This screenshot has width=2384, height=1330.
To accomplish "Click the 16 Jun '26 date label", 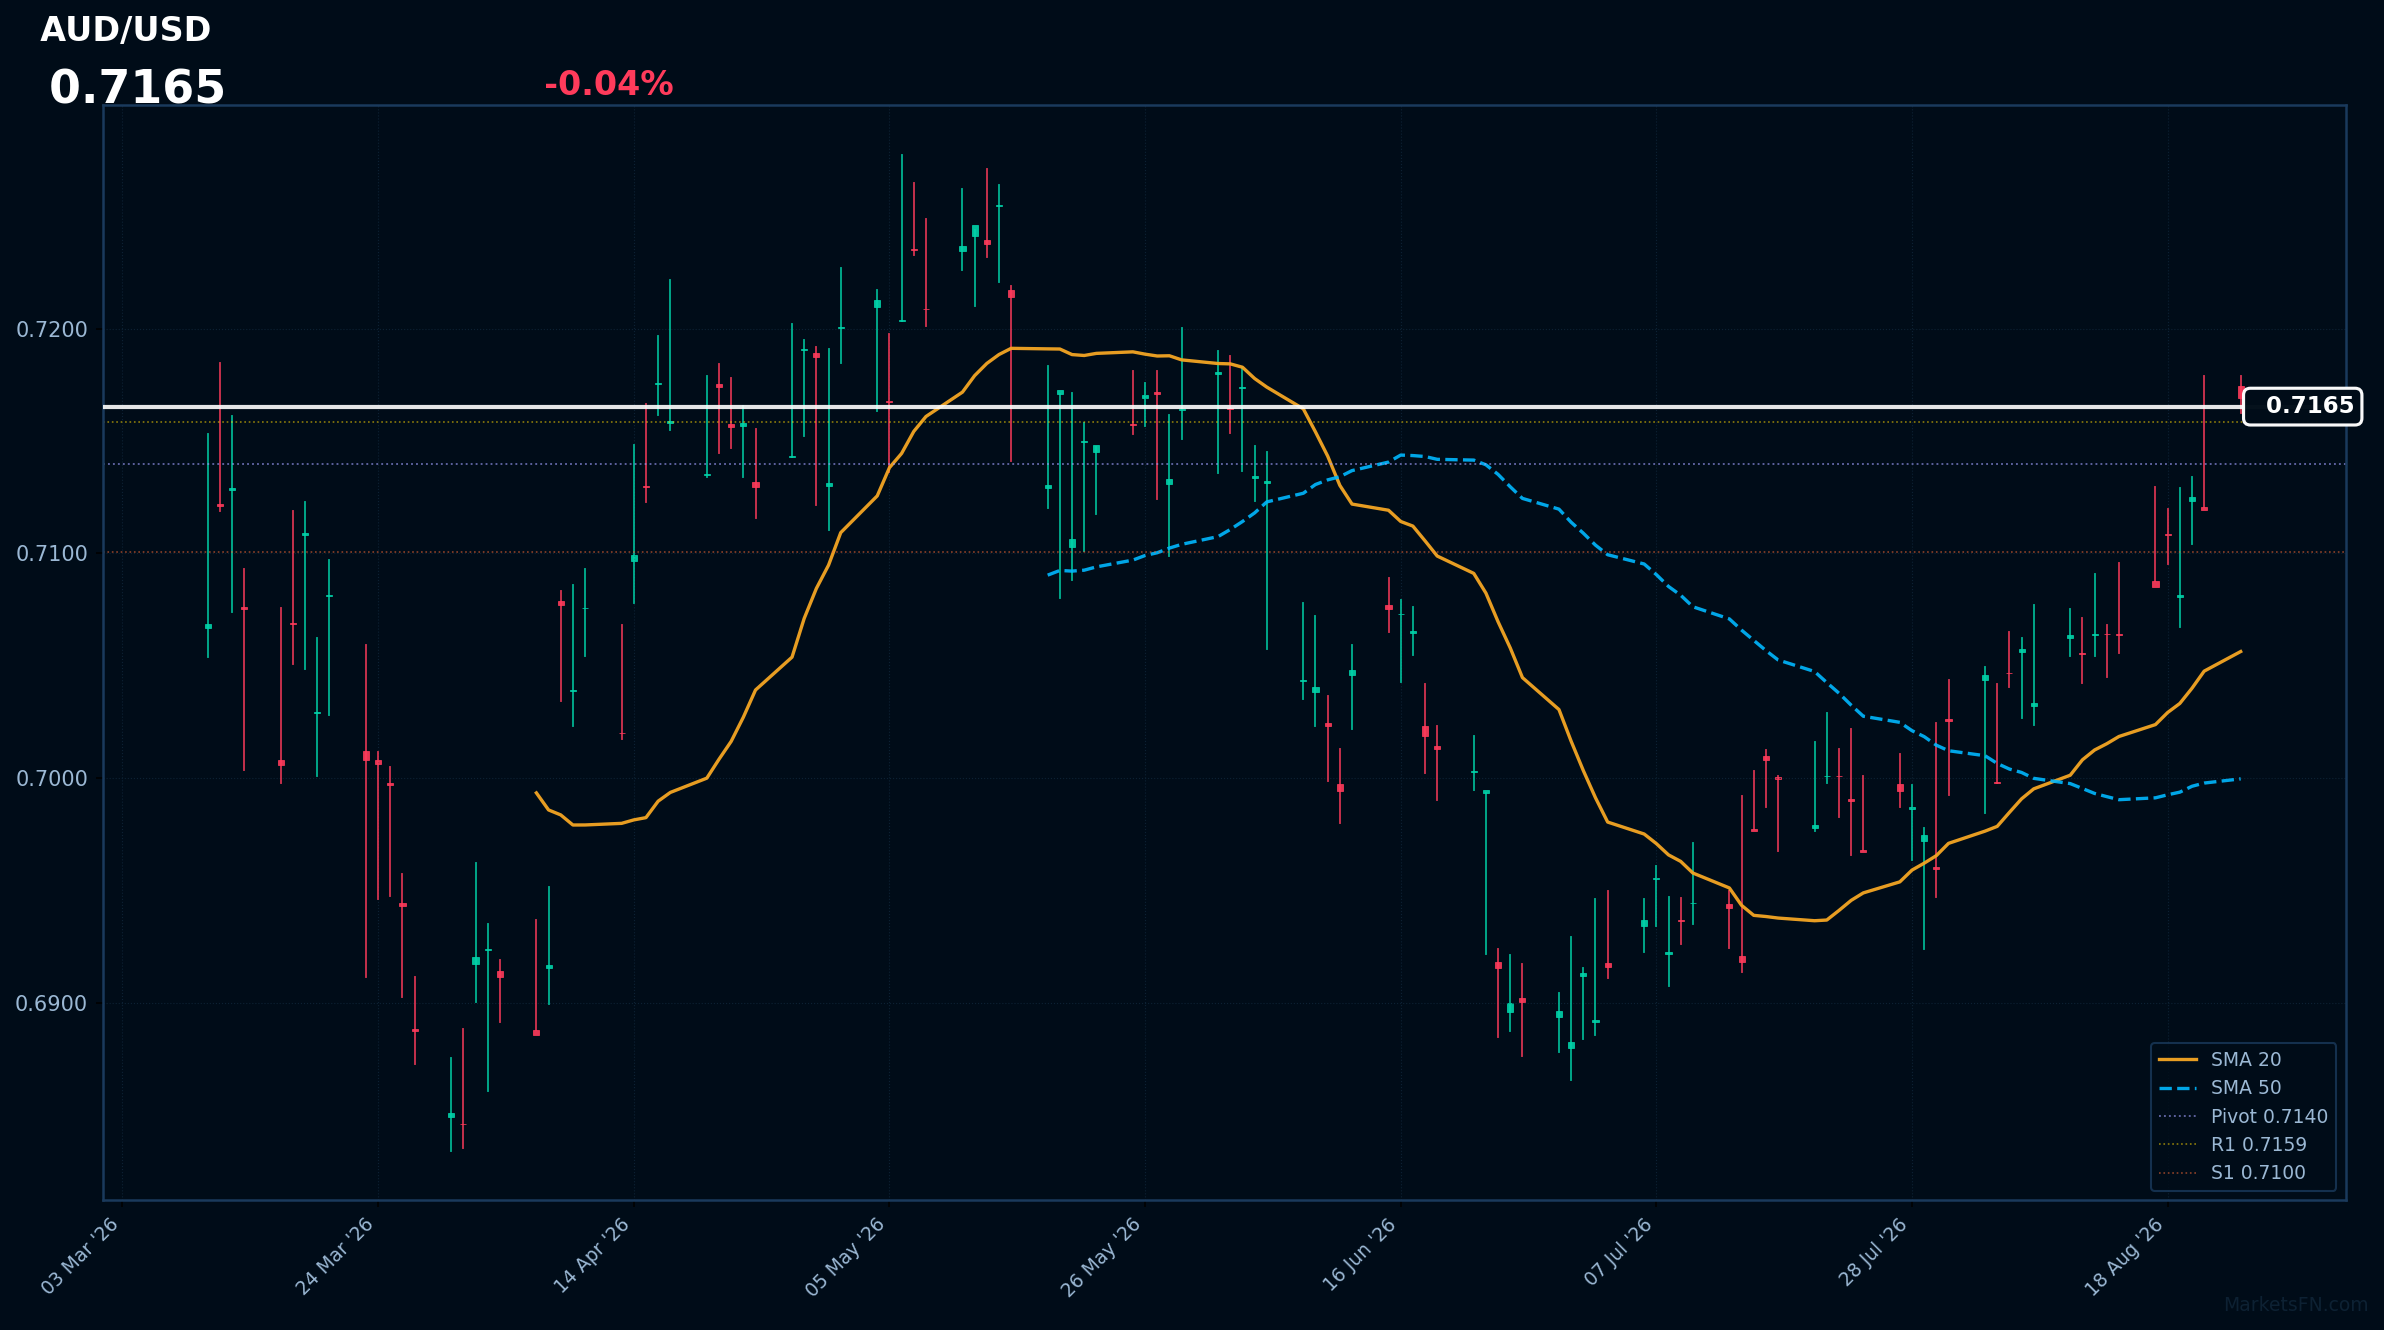I will click(x=1359, y=1256).
